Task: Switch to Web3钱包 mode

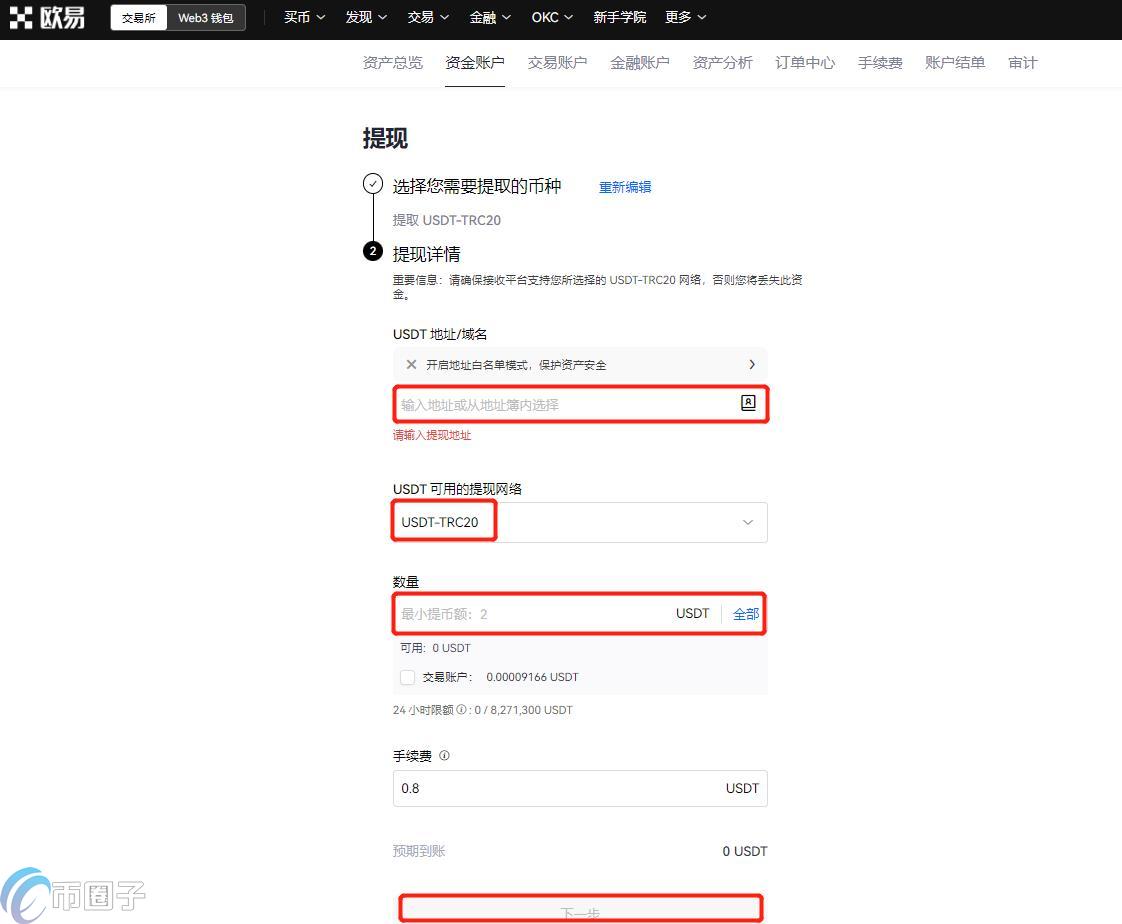Action: (x=205, y=17)
